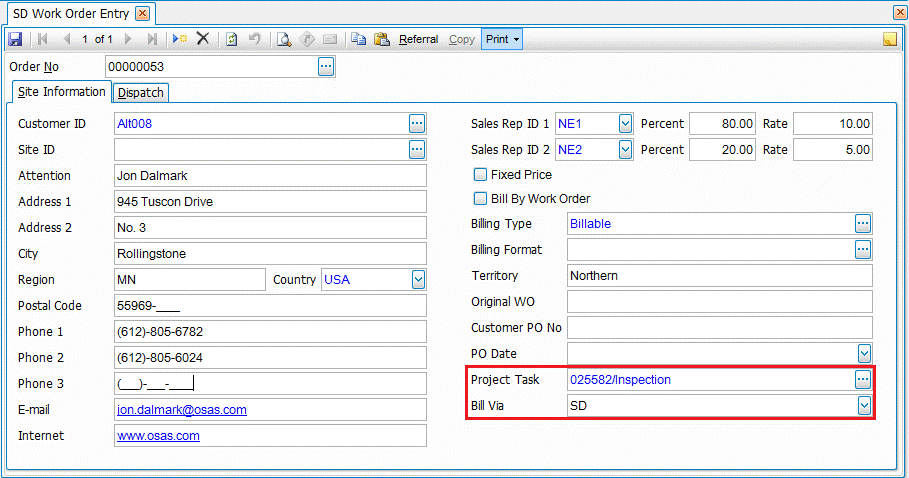This screenshot has height=478, width=909.
Task: Open the Bill Via dropdown list
Action: (x=864, y=406)
